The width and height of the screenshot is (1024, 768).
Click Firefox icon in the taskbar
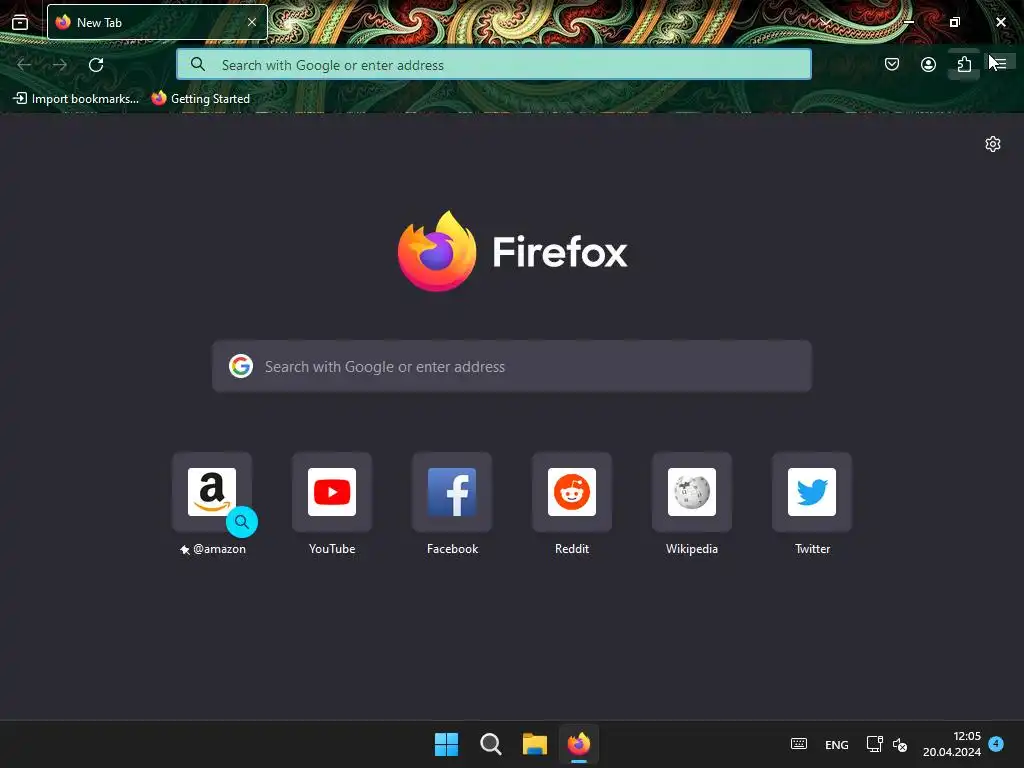click(579, 744)
